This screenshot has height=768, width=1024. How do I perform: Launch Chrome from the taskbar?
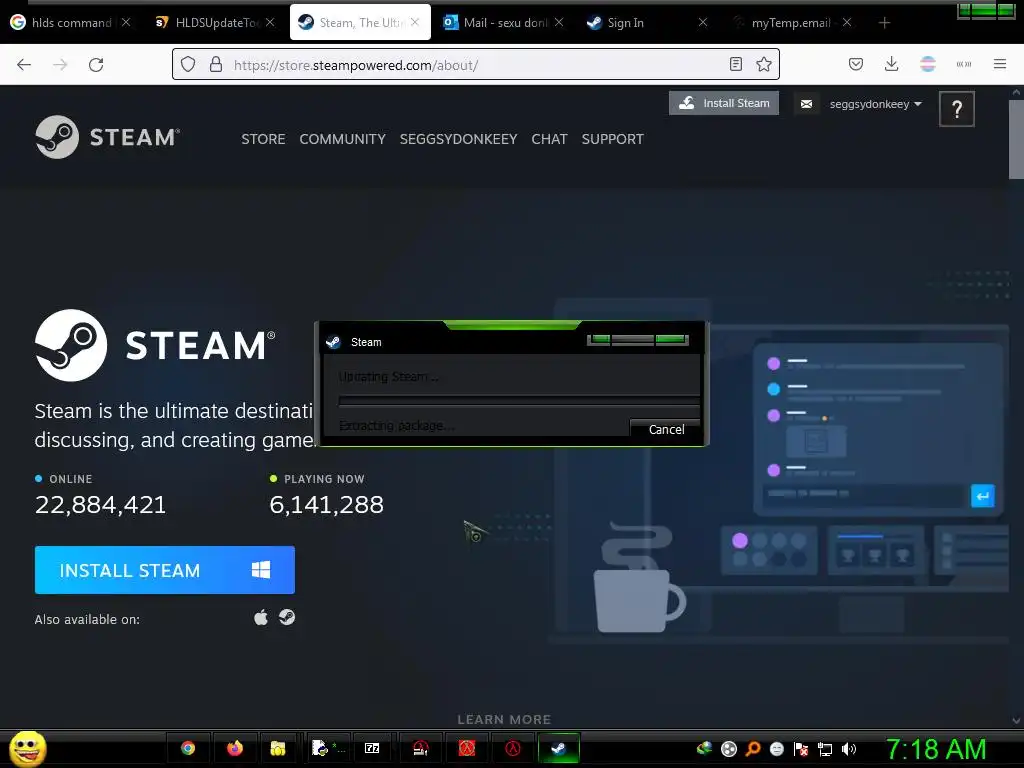click(x=188, y=748)
